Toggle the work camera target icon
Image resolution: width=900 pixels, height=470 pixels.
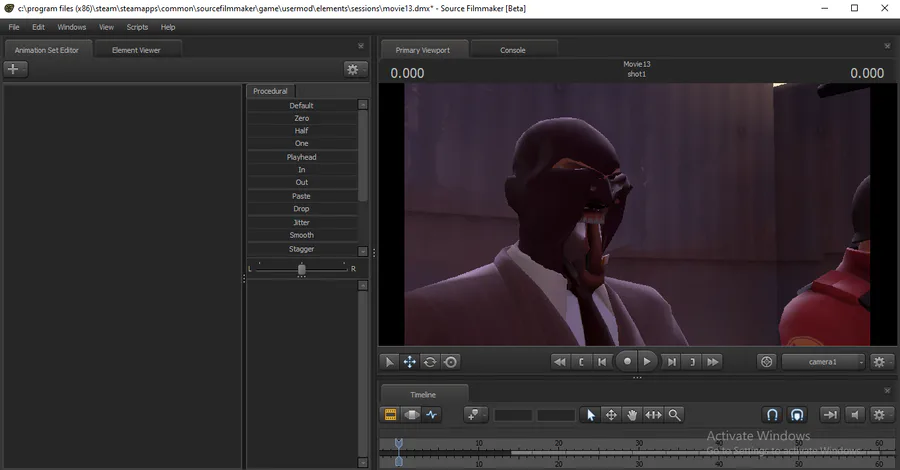(x=767, y=362)
